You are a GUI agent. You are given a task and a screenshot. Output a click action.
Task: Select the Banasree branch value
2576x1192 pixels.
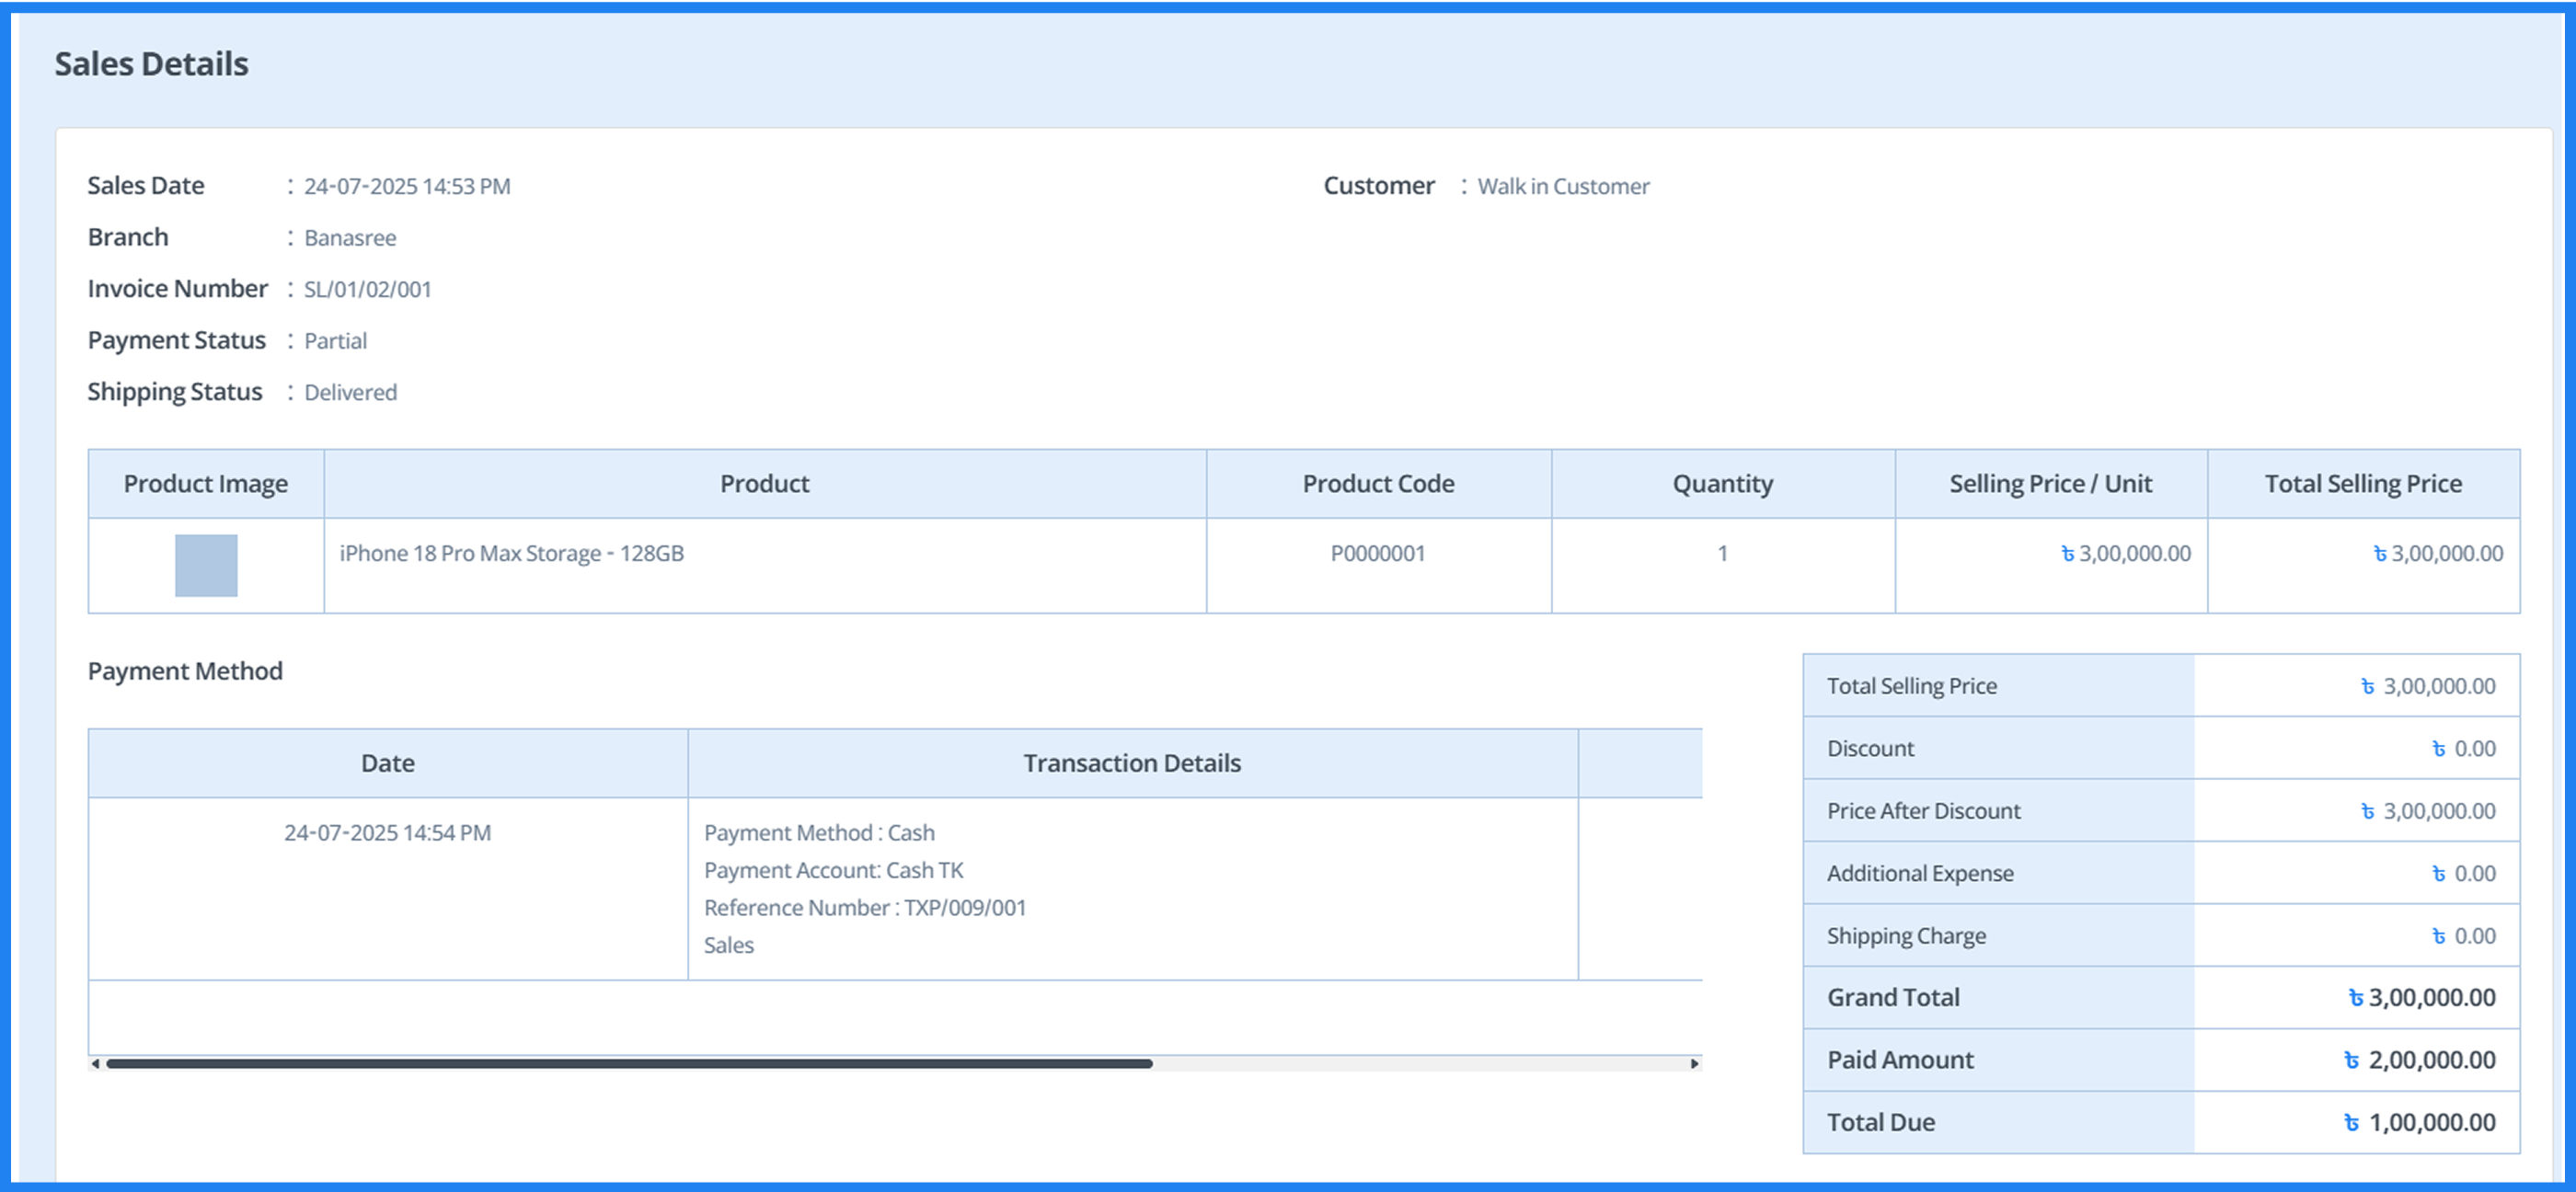(349, 237)
